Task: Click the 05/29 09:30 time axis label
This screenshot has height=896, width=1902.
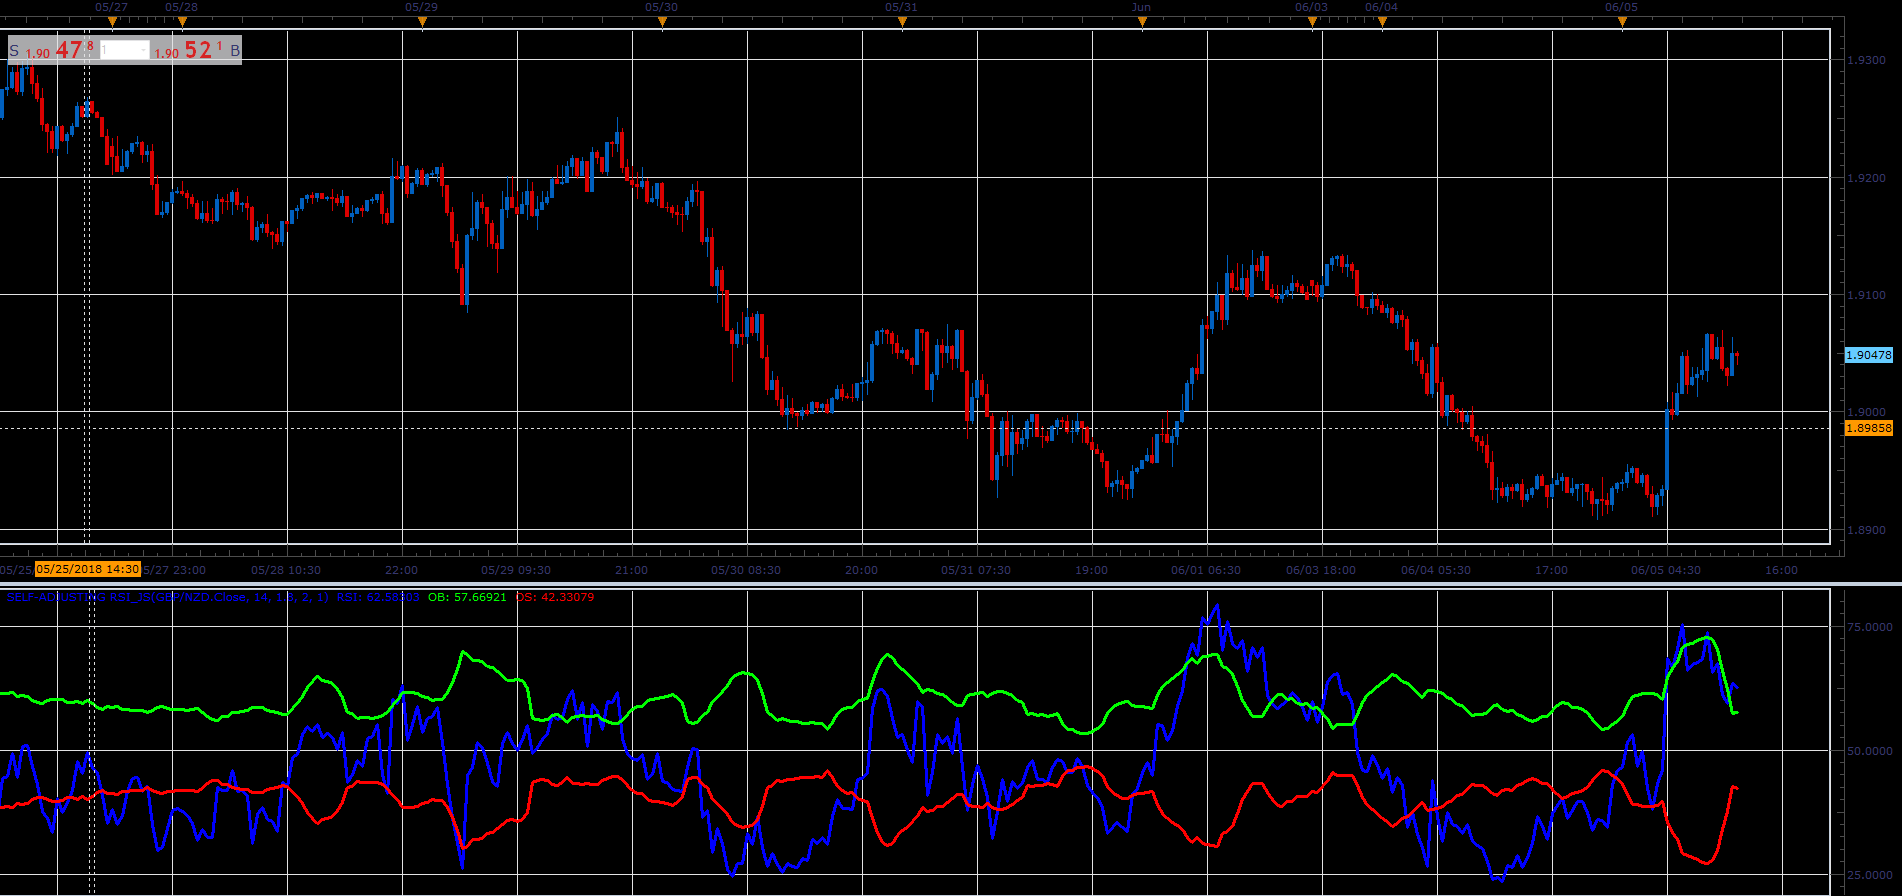Action: click(516, 570)
